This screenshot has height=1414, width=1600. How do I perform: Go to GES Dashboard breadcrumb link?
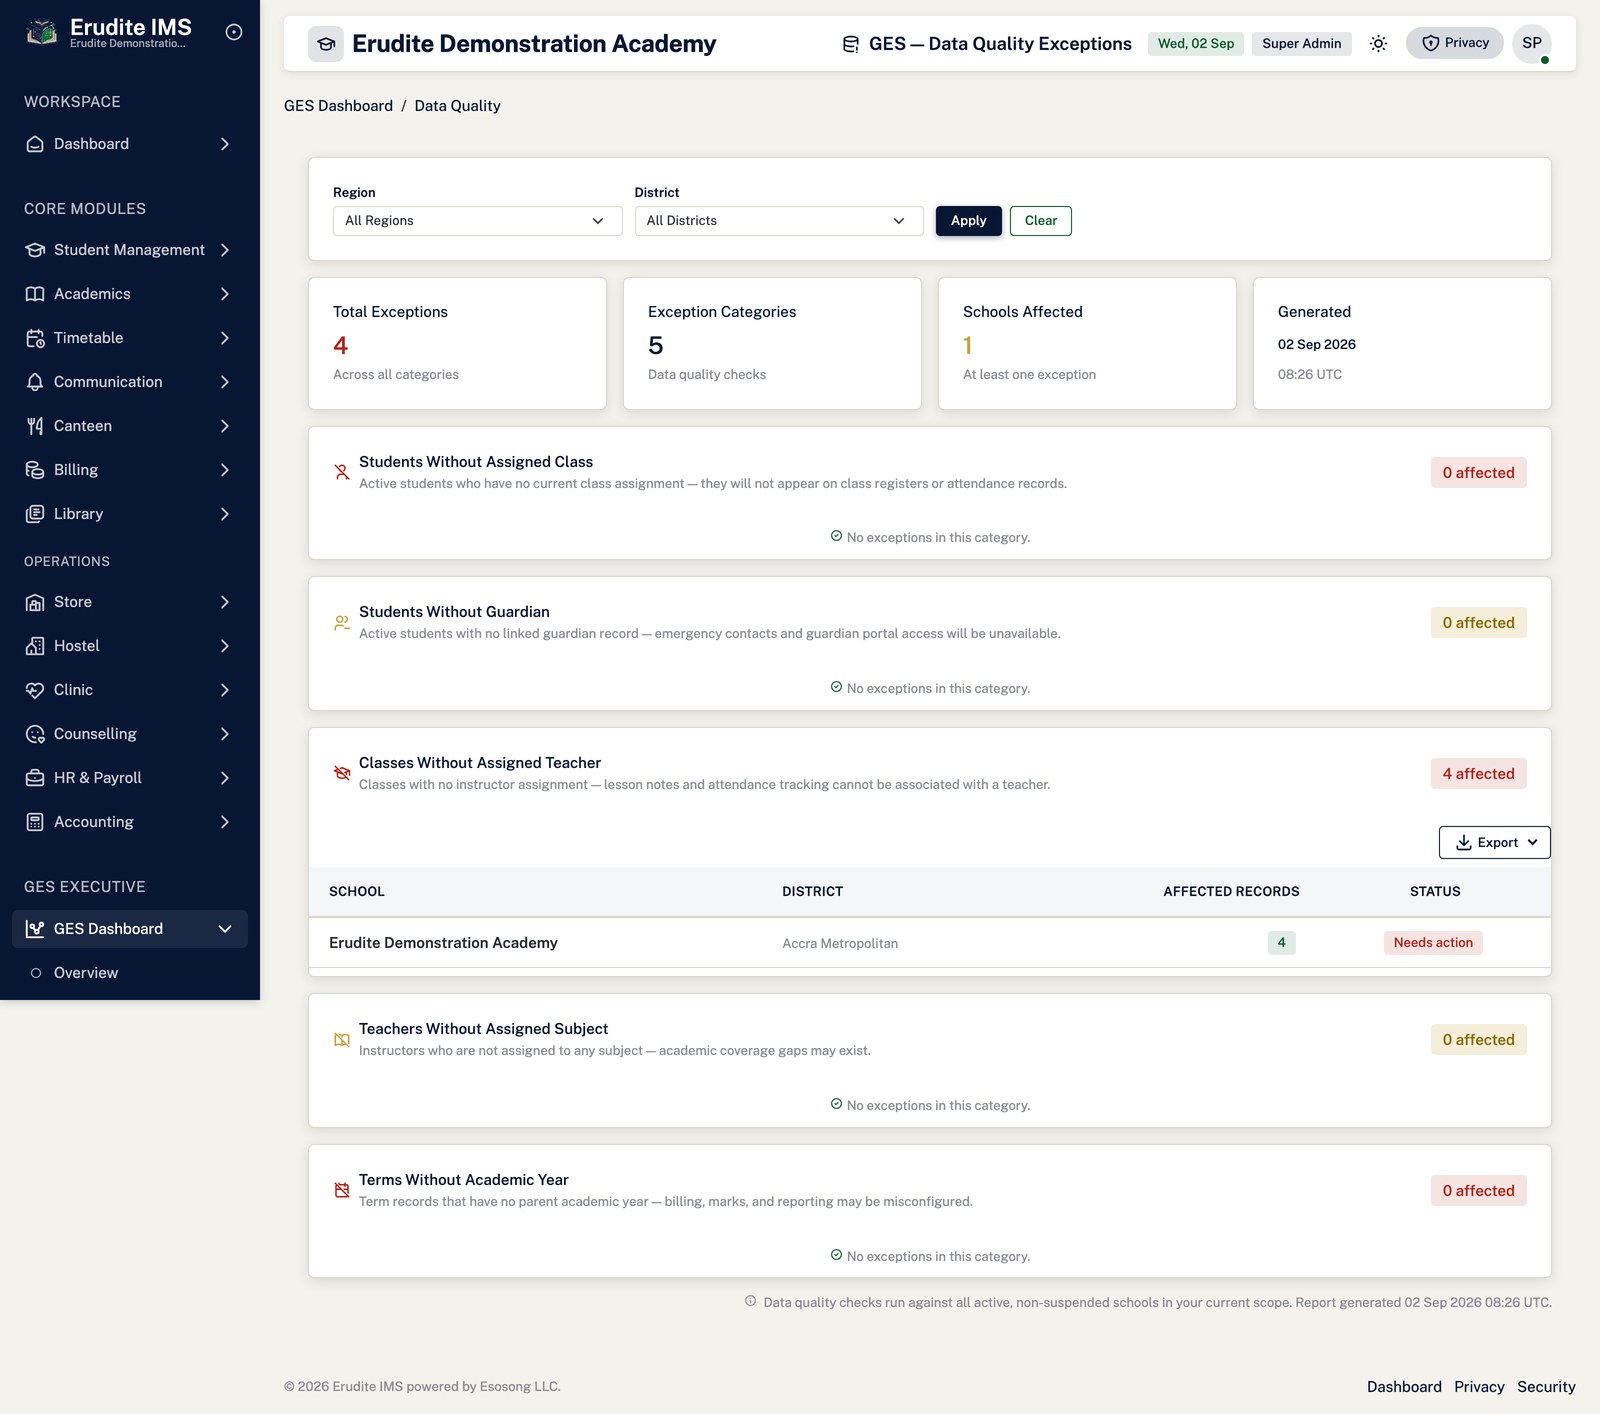tap(338, 106)
